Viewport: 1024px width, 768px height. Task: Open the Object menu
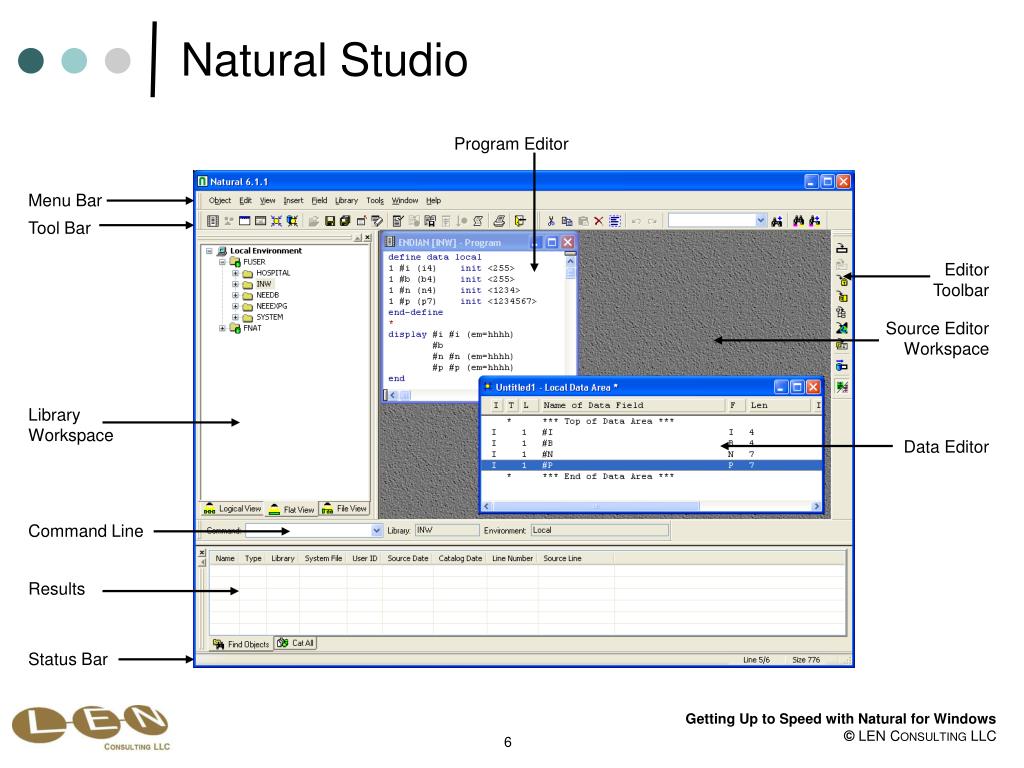pyautogui.click(x=219, y=200)
